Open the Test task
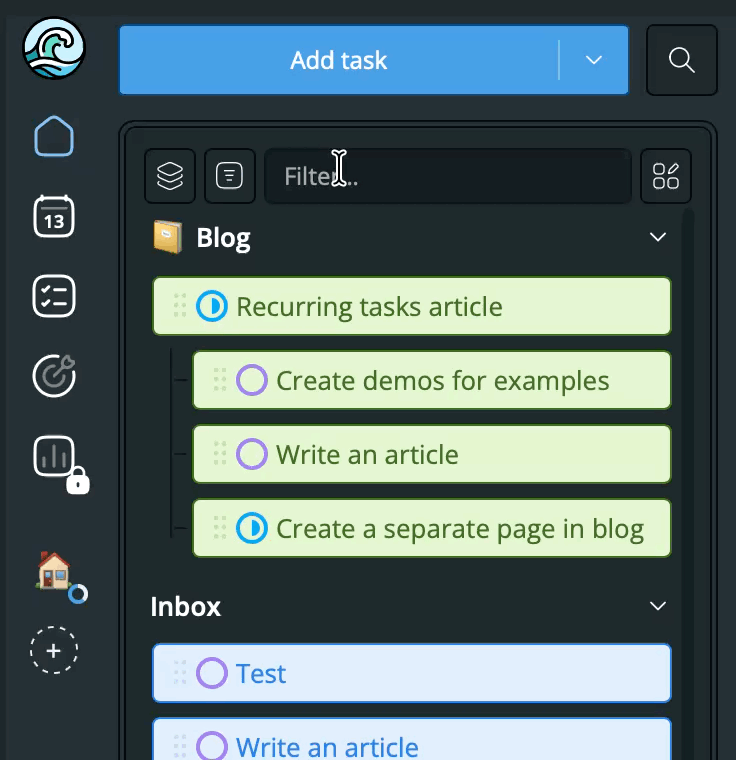The height and width of the screenshot is (760, 736). [412, 673]
